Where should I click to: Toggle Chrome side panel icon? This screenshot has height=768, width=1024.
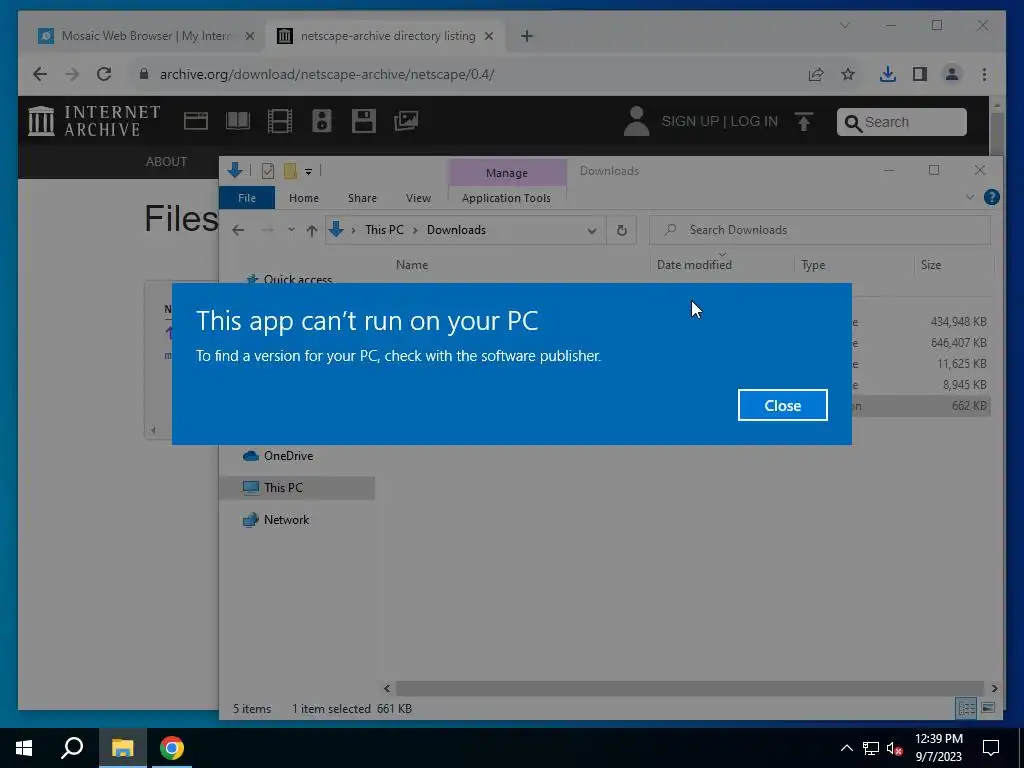pos(920,74)
